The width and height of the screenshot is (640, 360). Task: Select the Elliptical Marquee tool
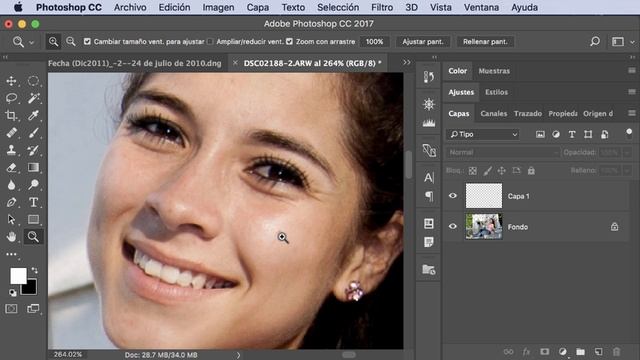(x=33, y=81)
